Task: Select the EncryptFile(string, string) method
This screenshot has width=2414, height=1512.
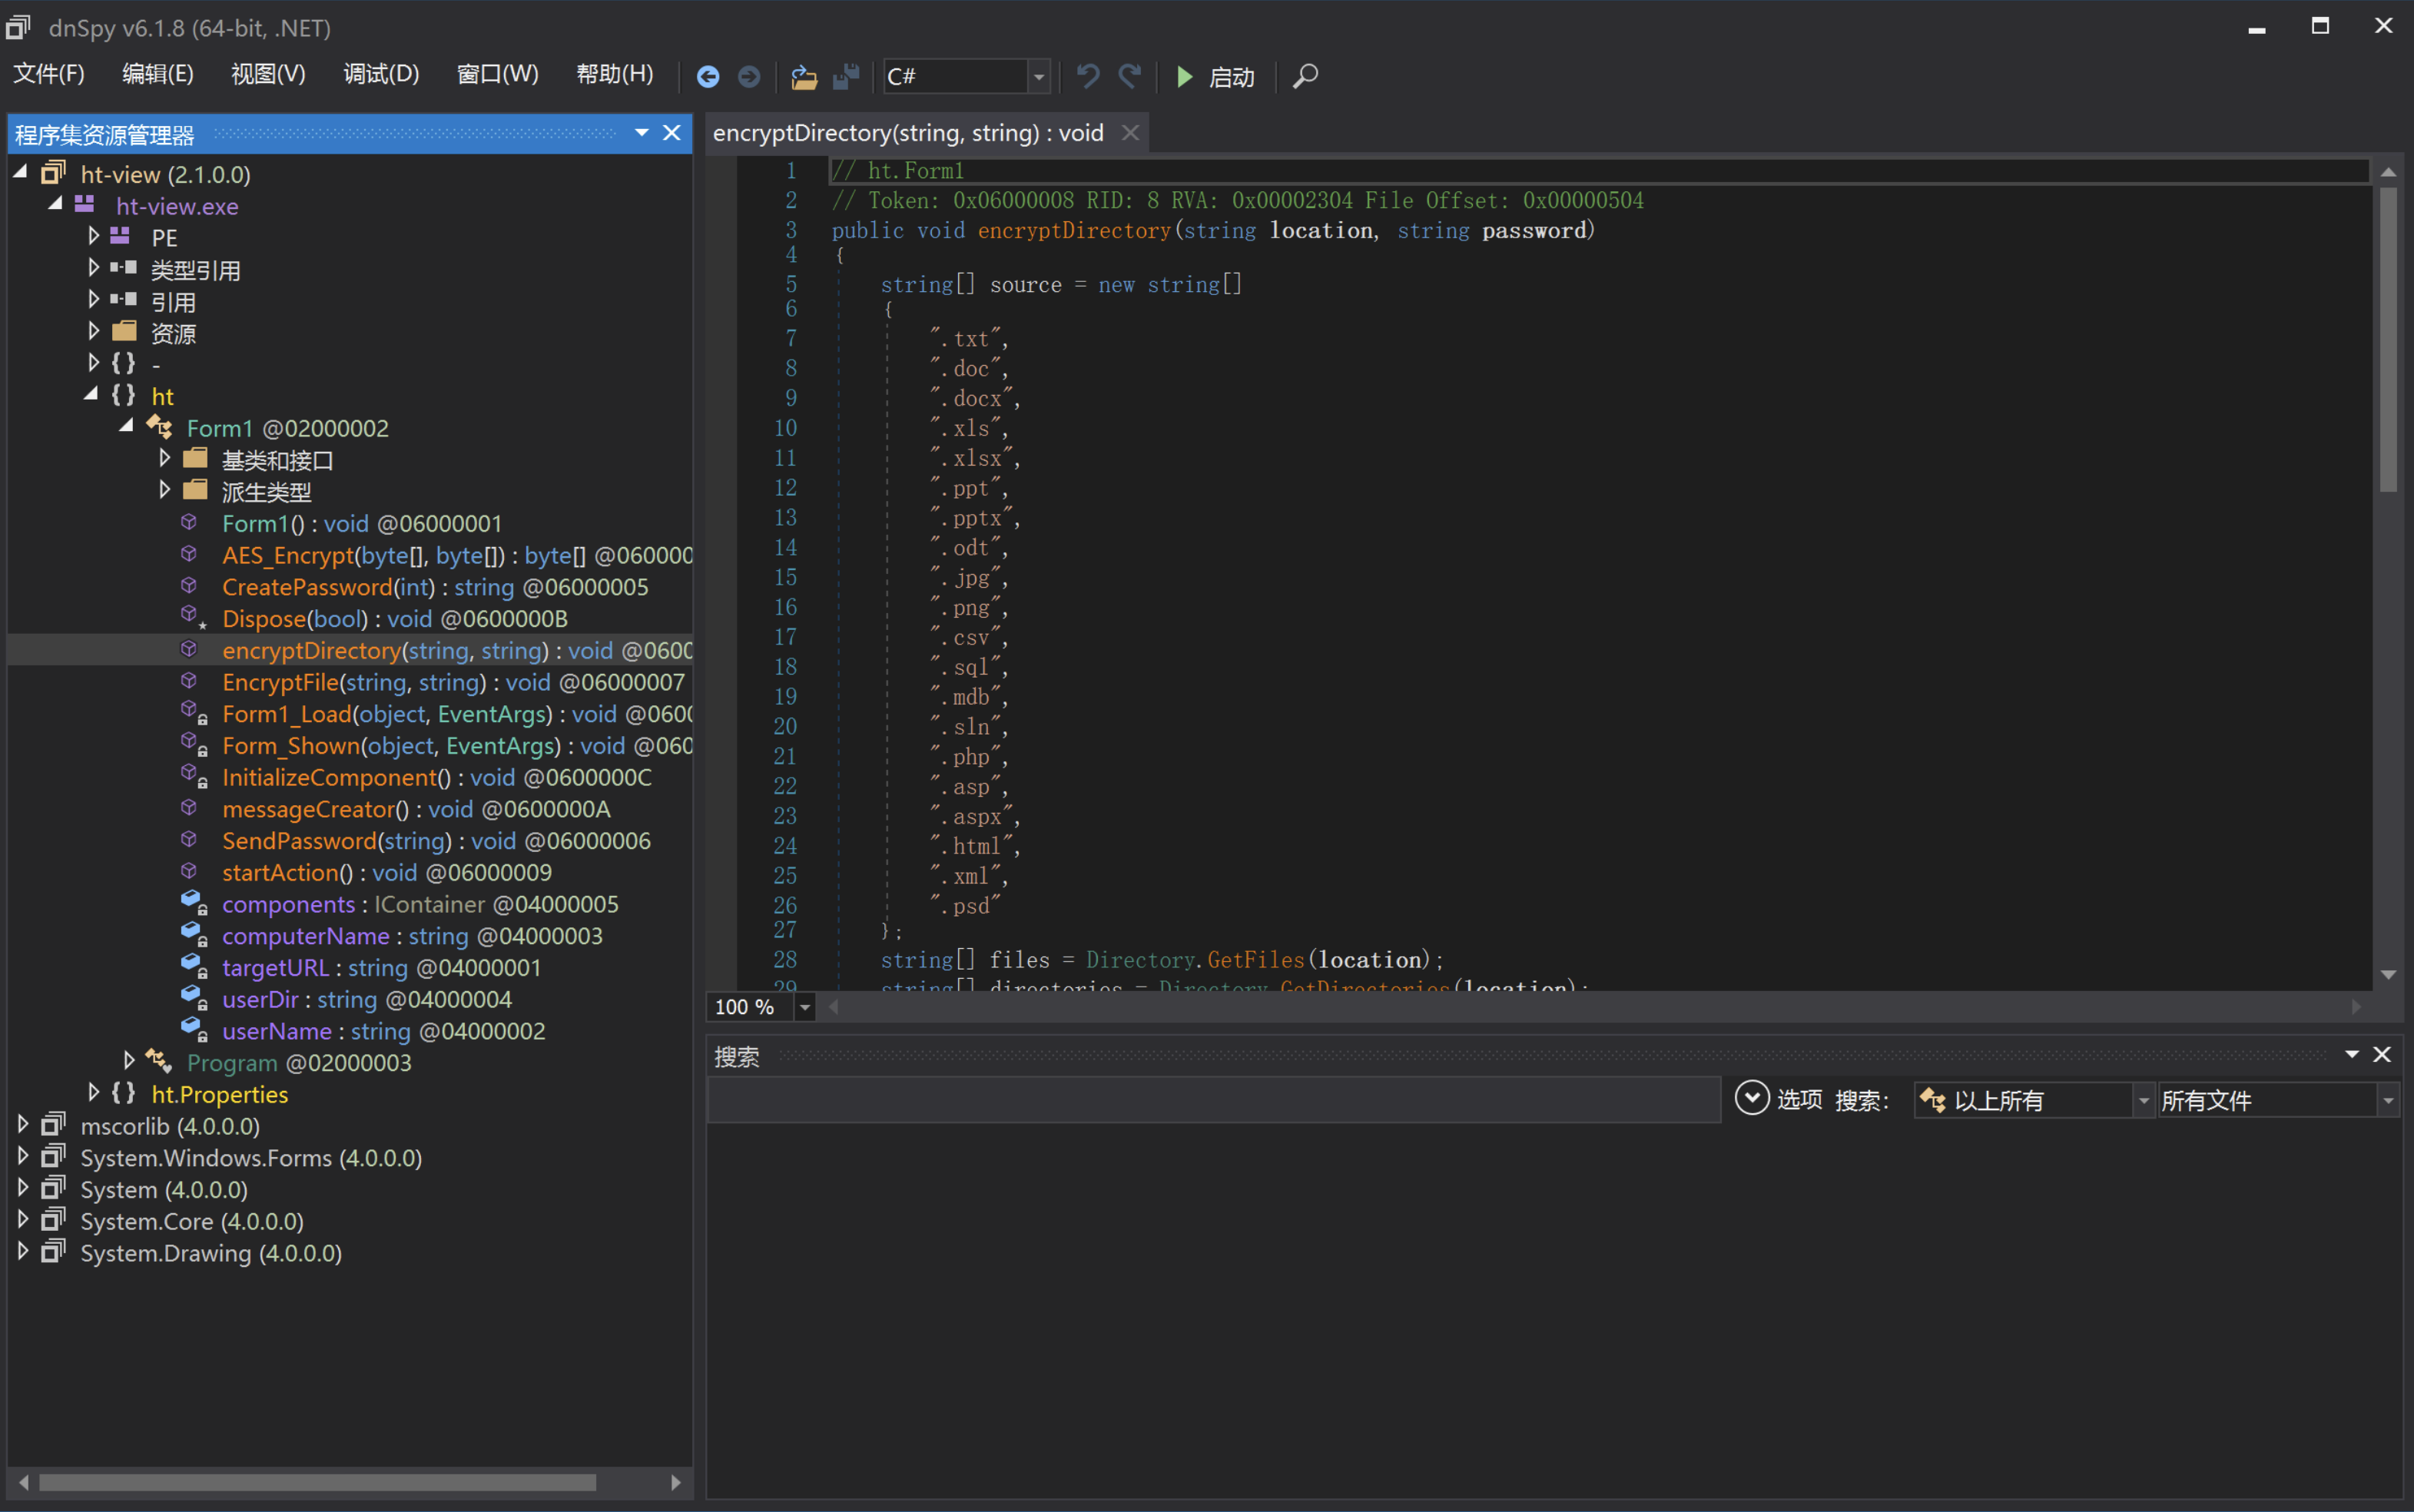Action: point(453,682)
